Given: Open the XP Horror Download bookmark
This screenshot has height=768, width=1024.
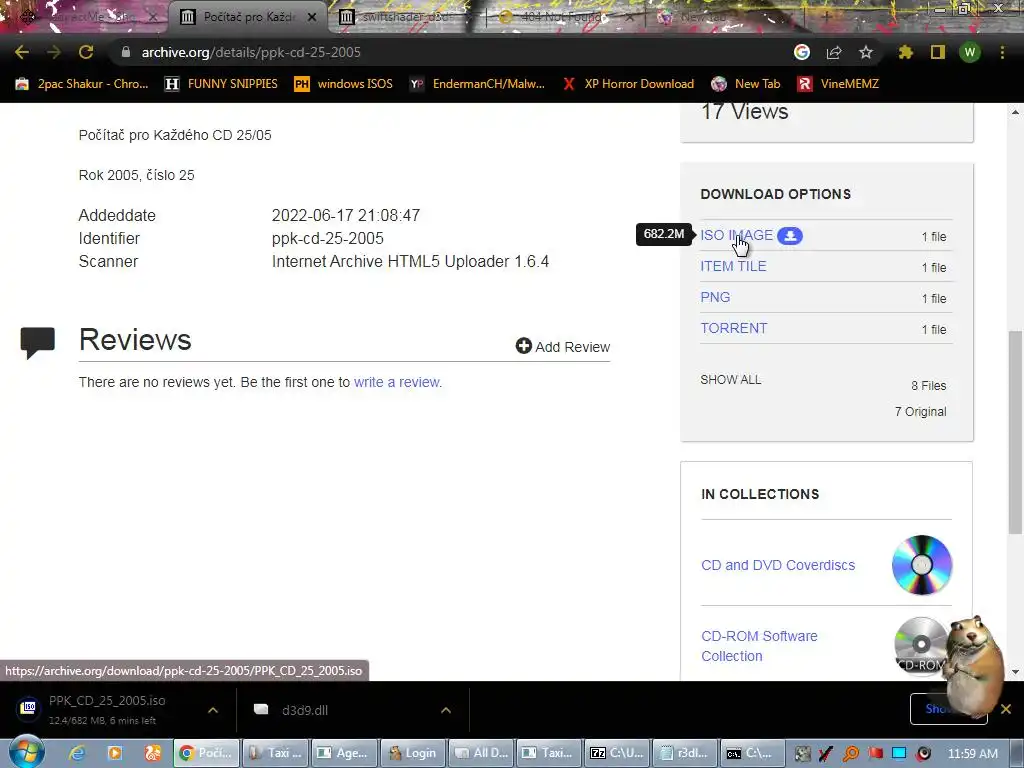Looking at the screenshot, I should point(628,84).
